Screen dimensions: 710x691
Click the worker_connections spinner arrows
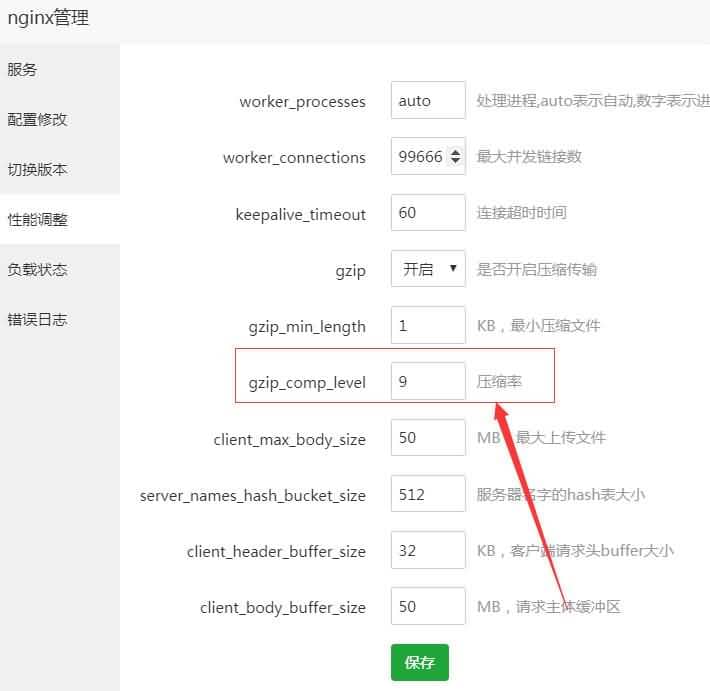click(456, 156)
